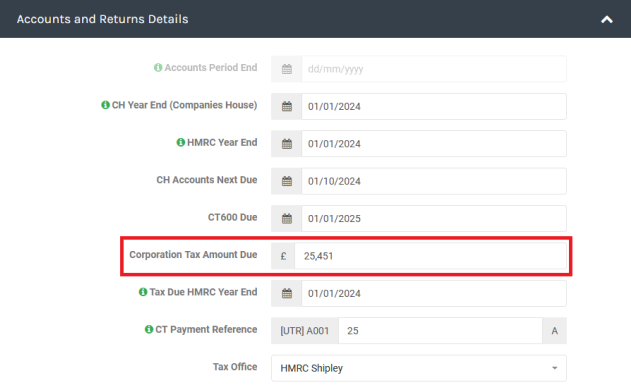Collapse the Accounts and Returns Details panel
Viewport: 631px width, 389px height.
pyautogui.click(x=606, y=19)
